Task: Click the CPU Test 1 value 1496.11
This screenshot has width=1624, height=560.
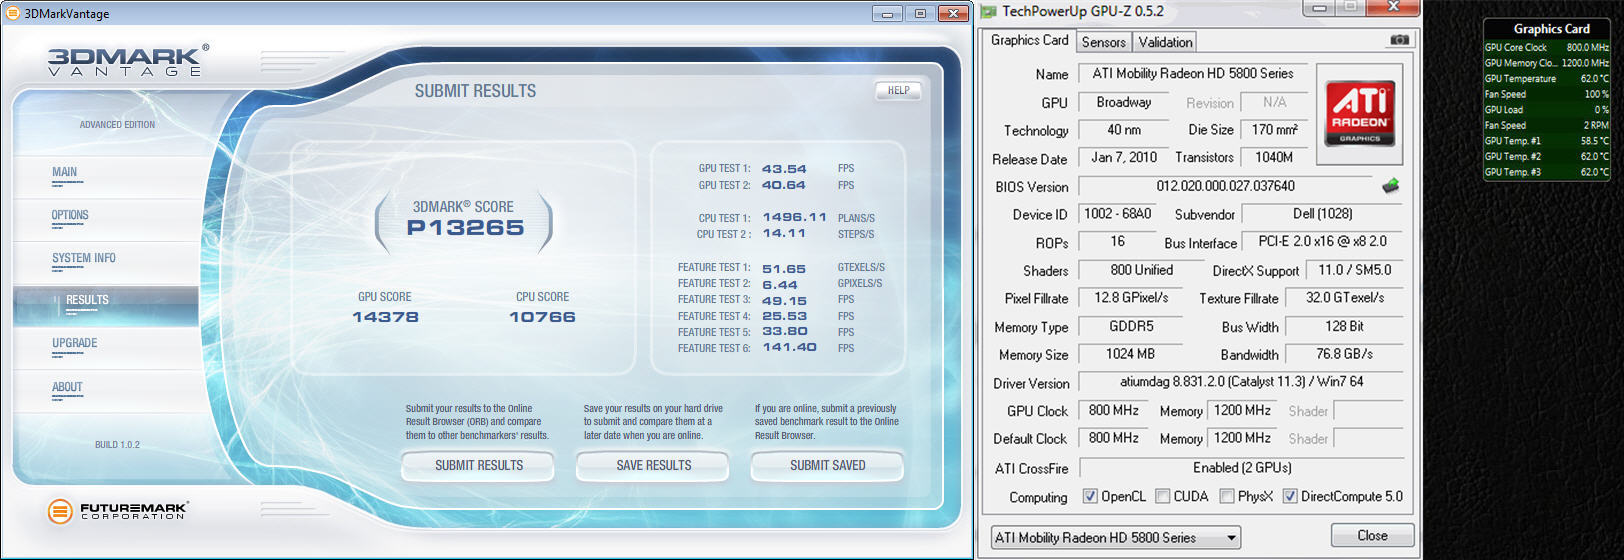Action: [795, 217]
